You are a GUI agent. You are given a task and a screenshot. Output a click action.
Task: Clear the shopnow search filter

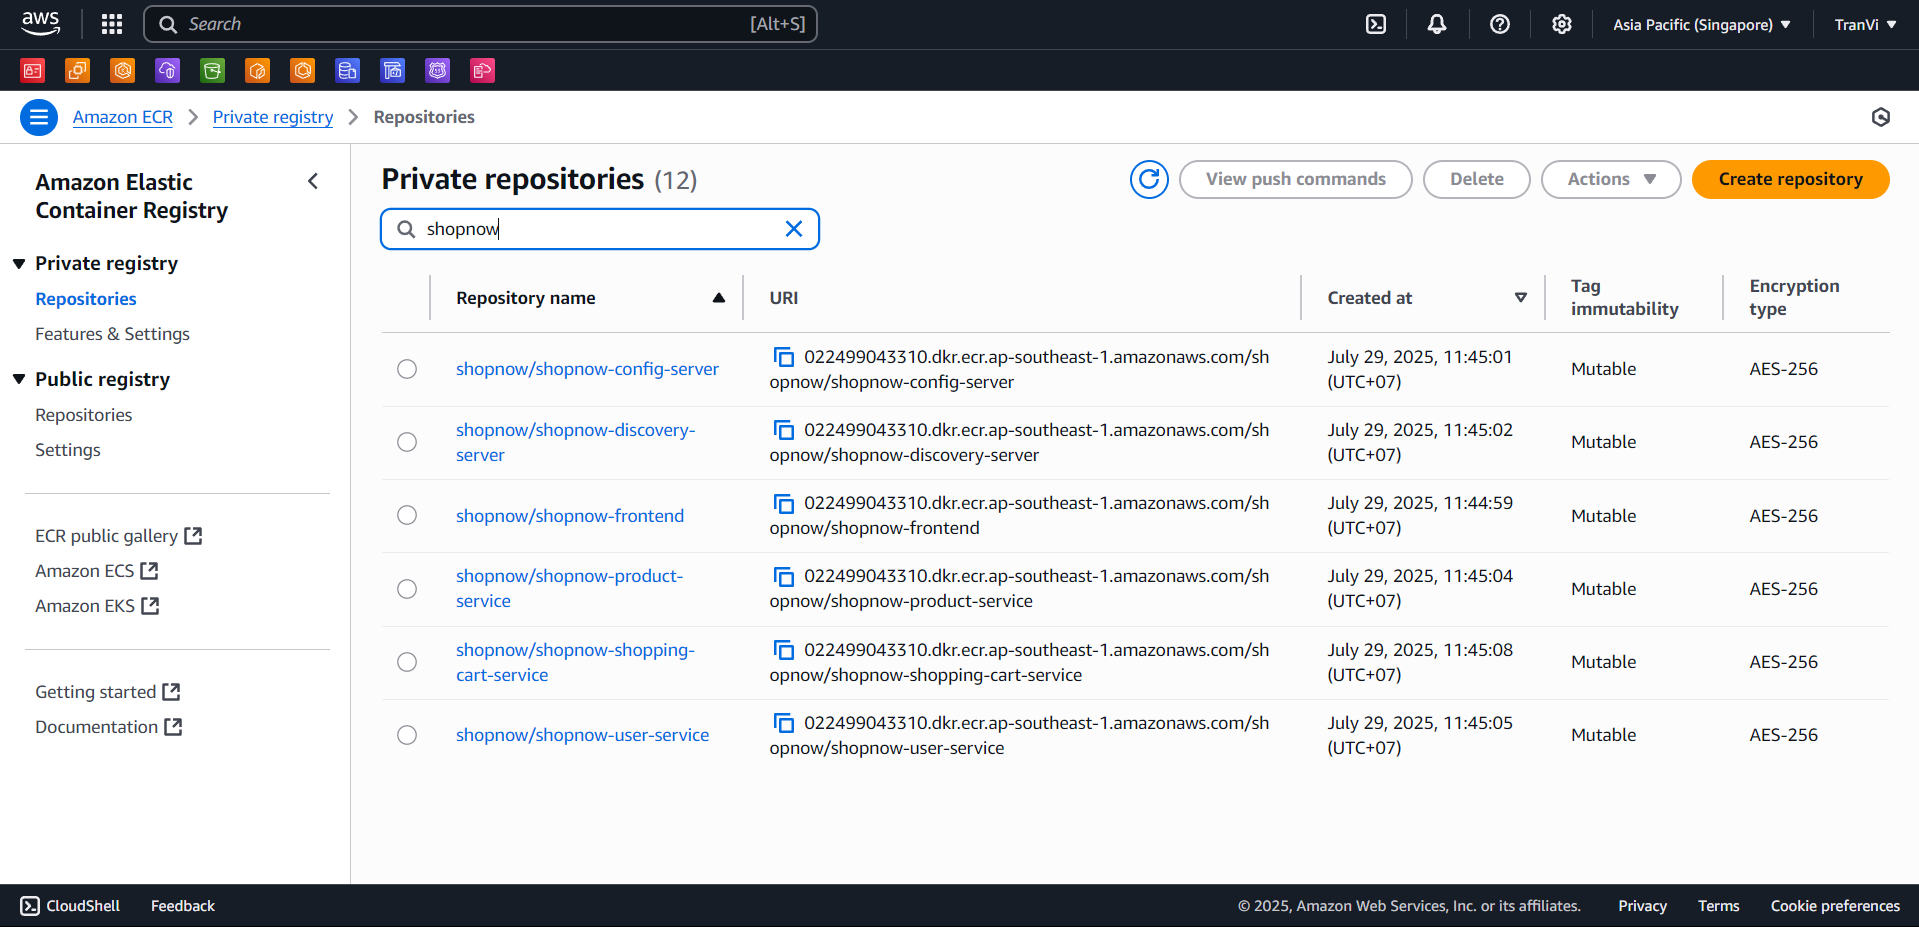[793, 228]
